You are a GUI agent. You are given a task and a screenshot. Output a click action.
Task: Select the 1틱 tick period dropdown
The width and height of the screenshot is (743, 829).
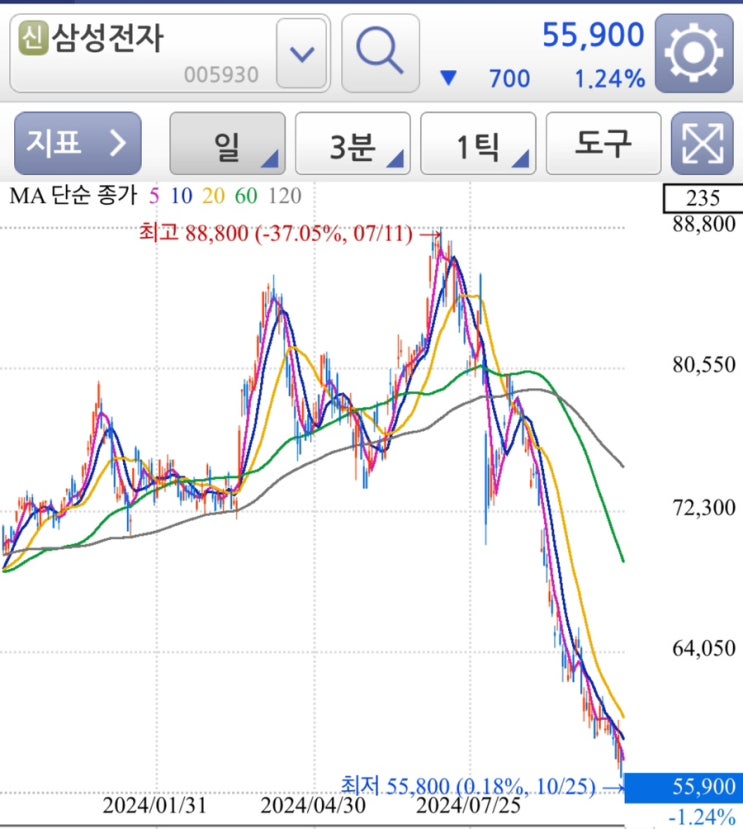tap(478, 143)
